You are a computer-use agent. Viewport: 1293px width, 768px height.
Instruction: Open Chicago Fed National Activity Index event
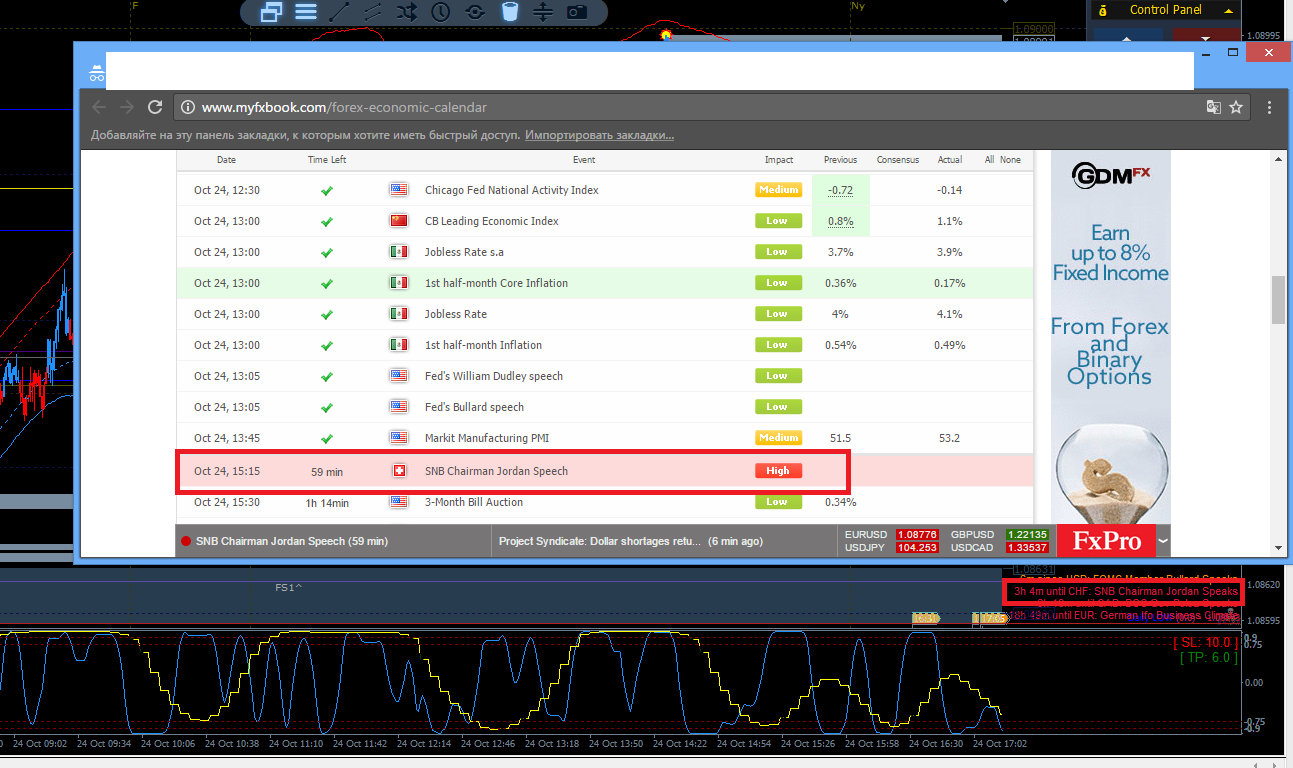512,190
